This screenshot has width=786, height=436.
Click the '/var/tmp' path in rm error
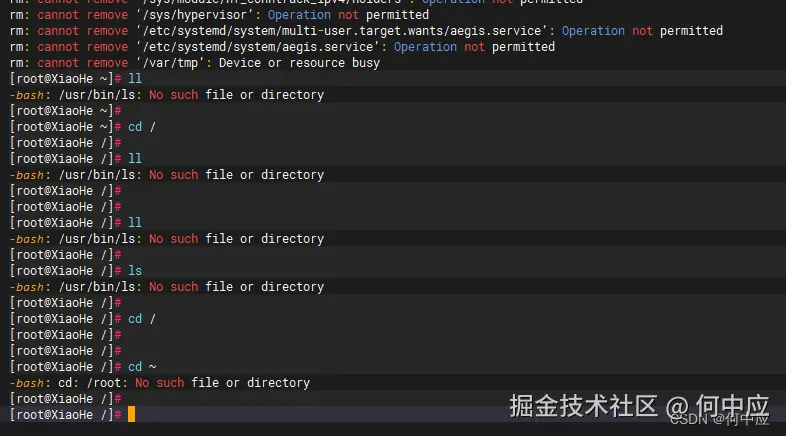point(170,63)
